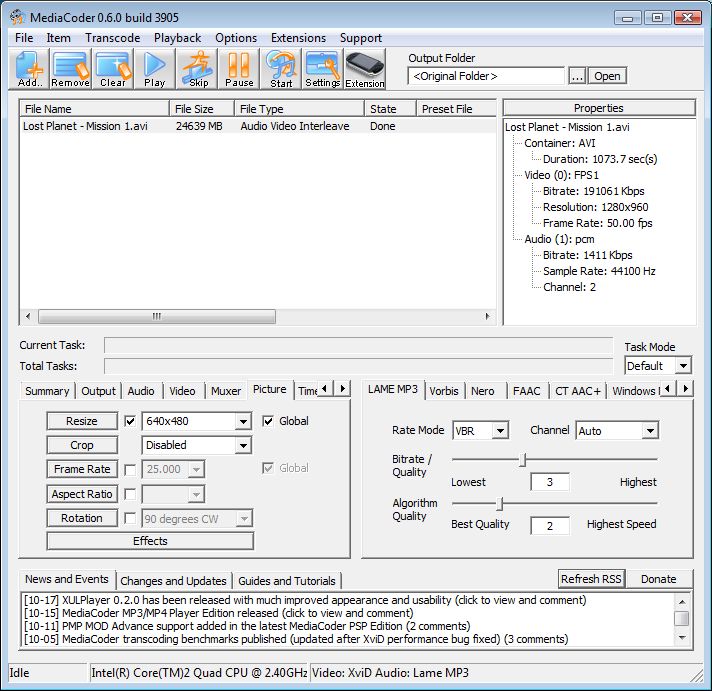The image size is (712, 691).
Task: Open the Guides and Tutorials tab
Action: coord(287,581)
